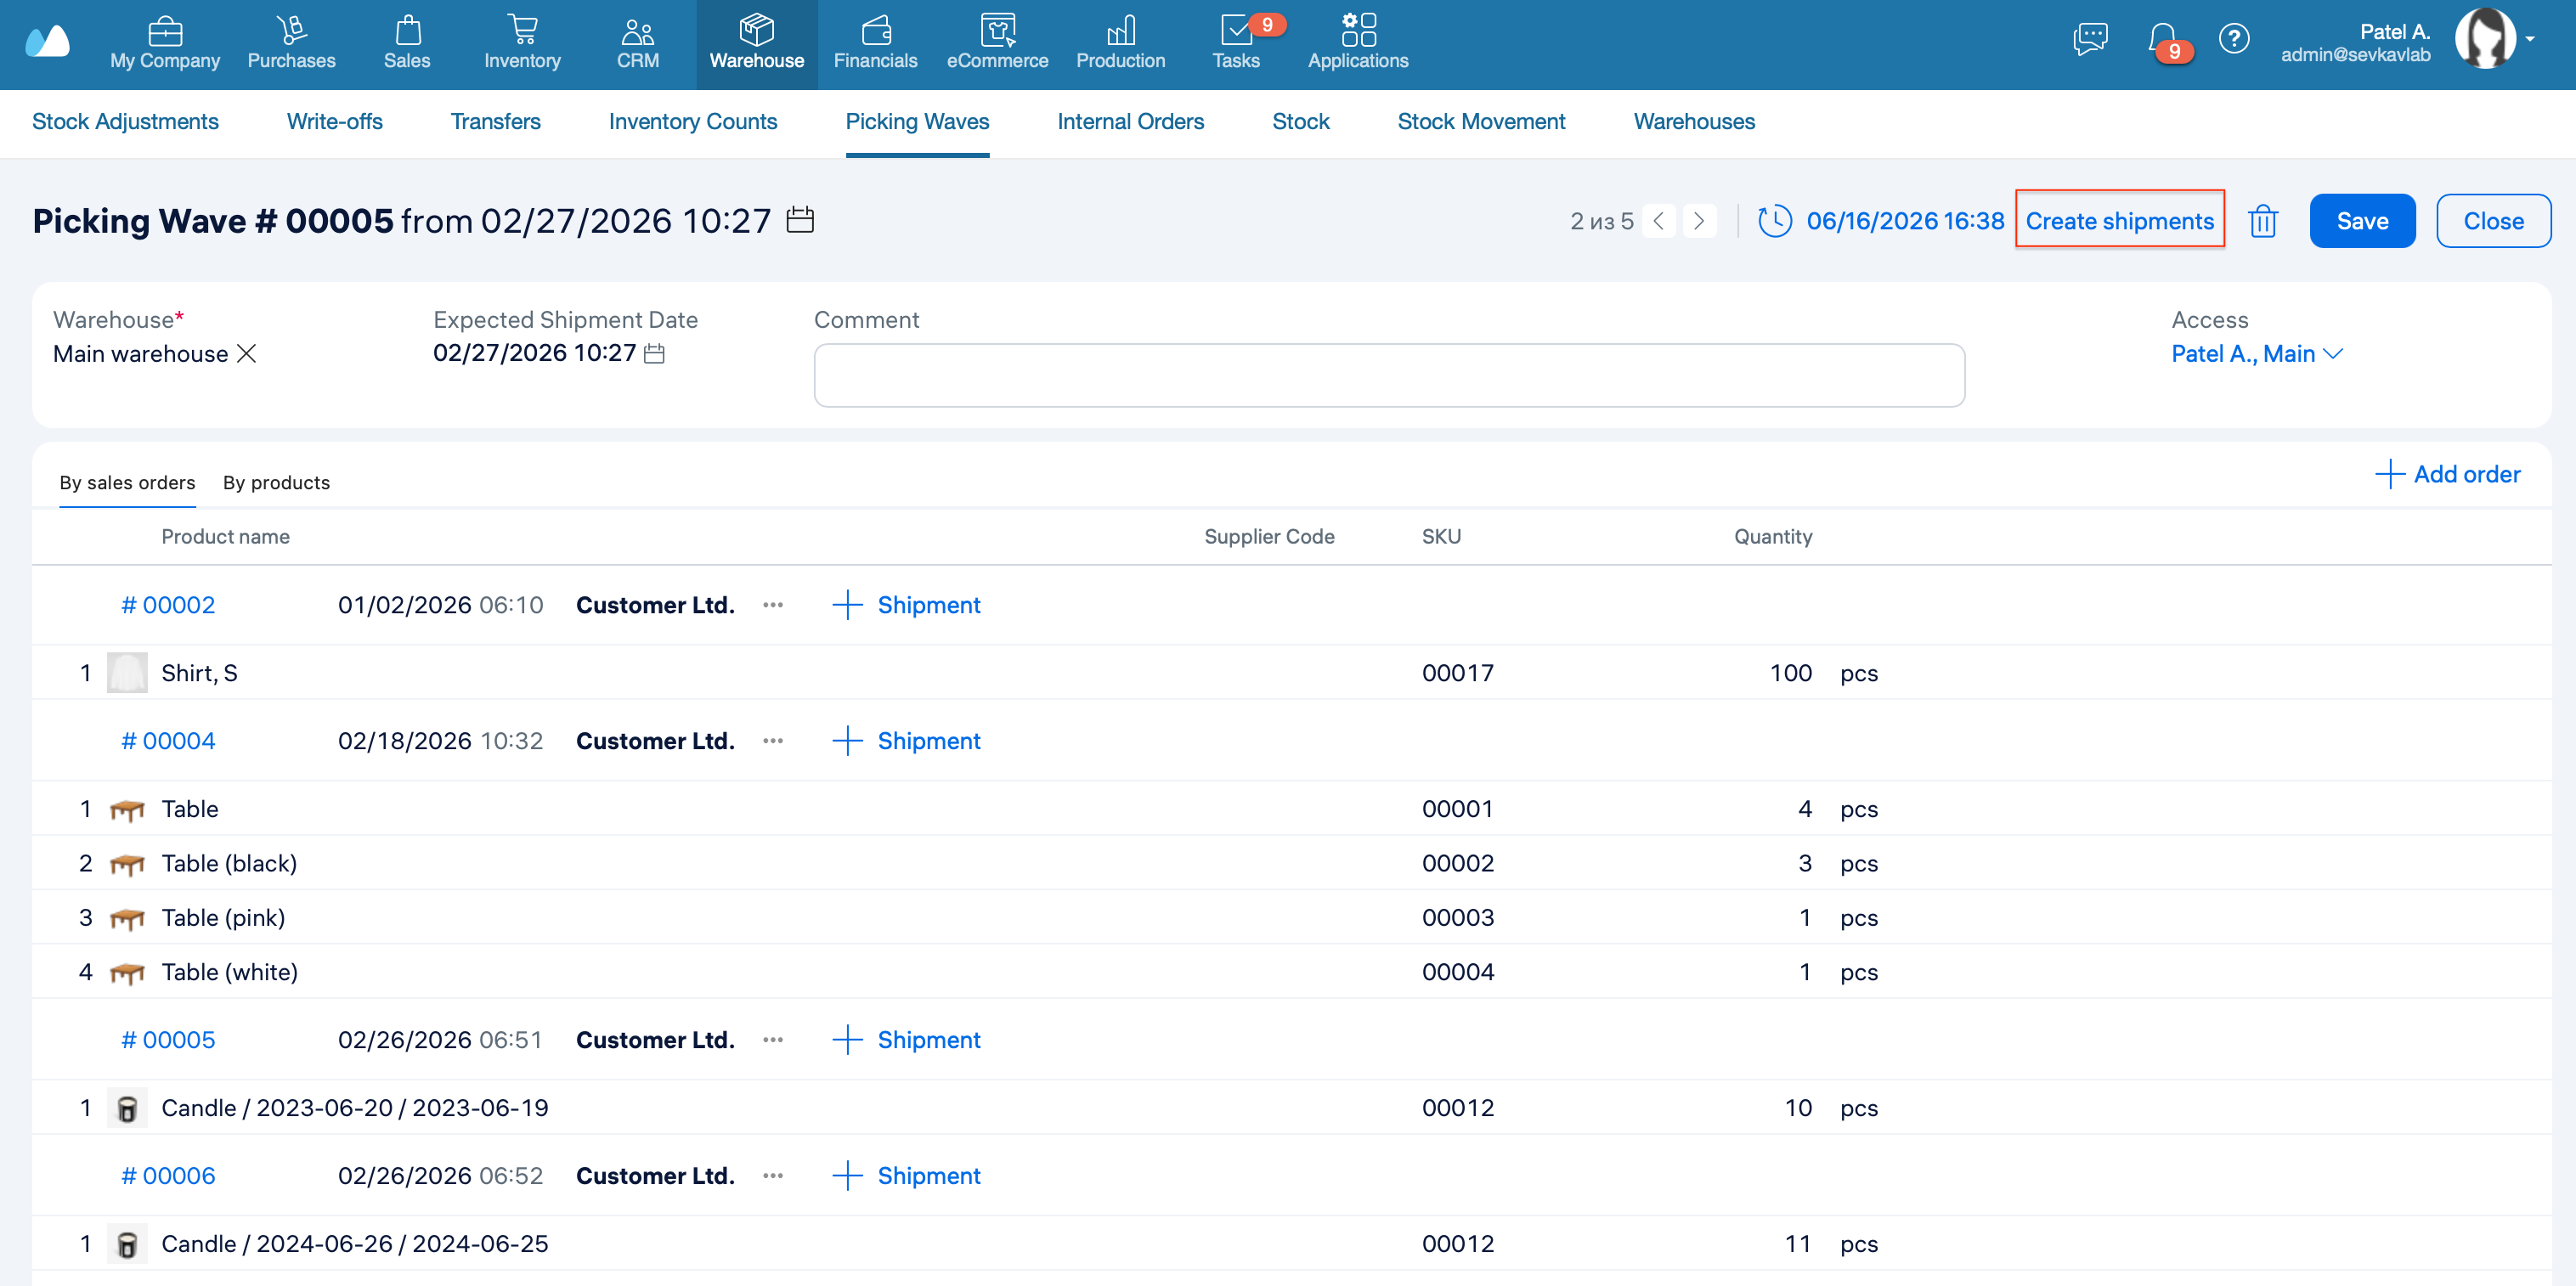2576x1286 pixels.
Task: Save the picking wave
Action: pyautogui.click(x=2362, y=221)
